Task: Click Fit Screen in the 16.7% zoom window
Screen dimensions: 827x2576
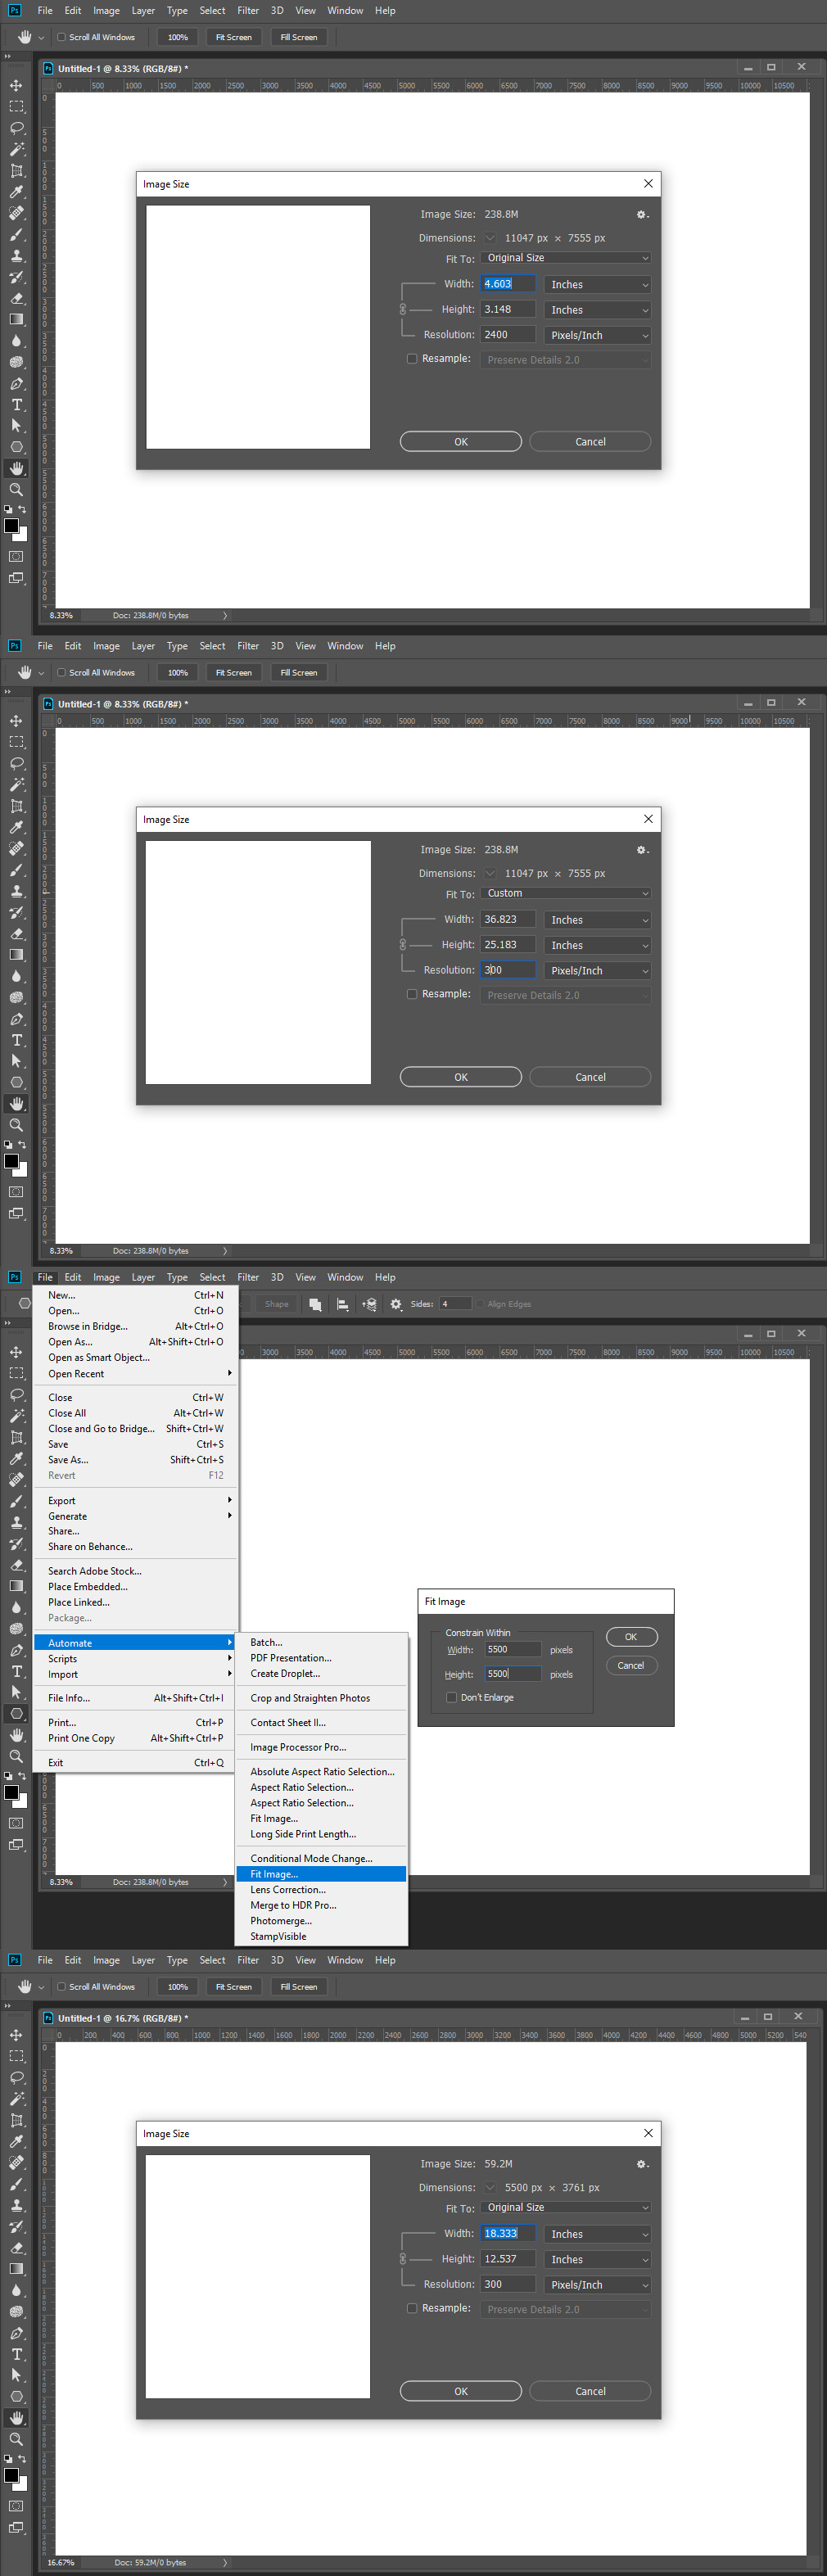Action: 233,1987
